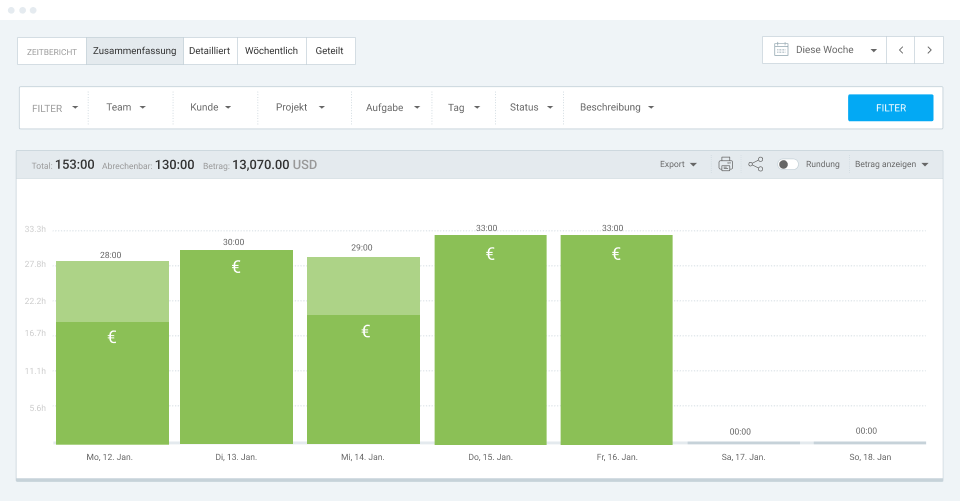
Task: Open the Geteilt report tab
Action: pos(331,51)
